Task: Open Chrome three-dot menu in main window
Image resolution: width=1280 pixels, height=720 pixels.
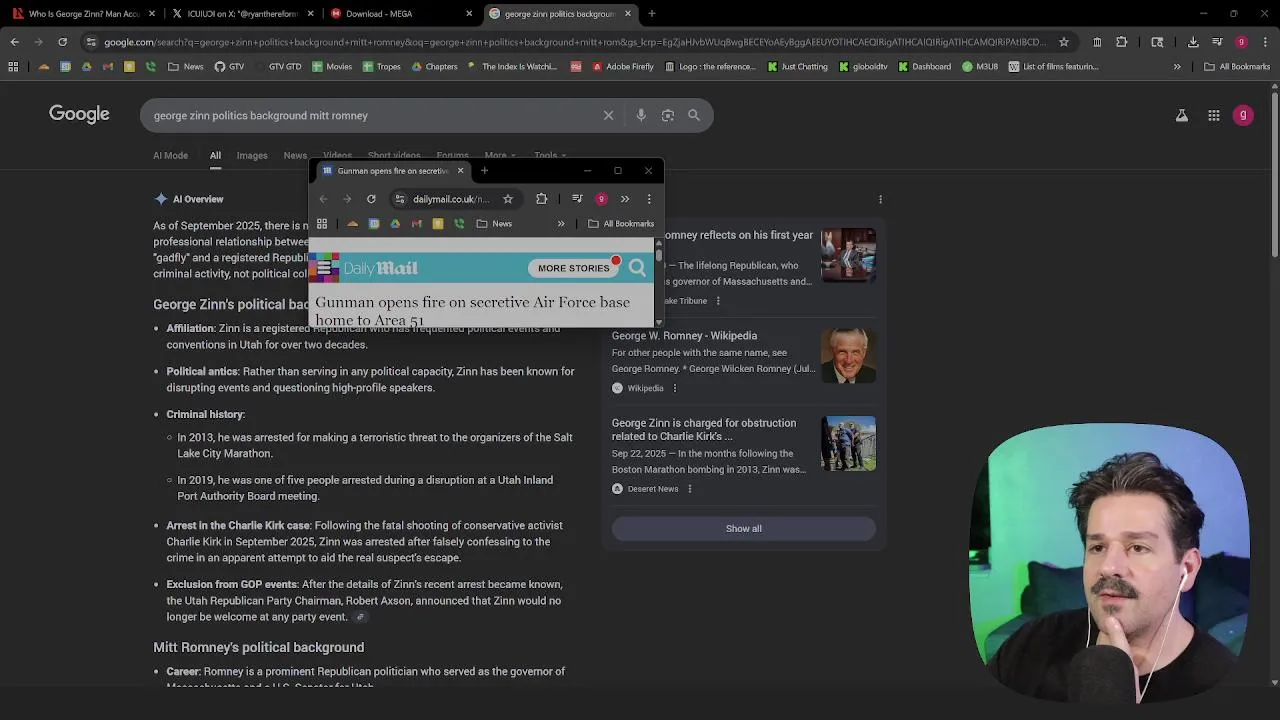Action: (x=1264, y=42)
